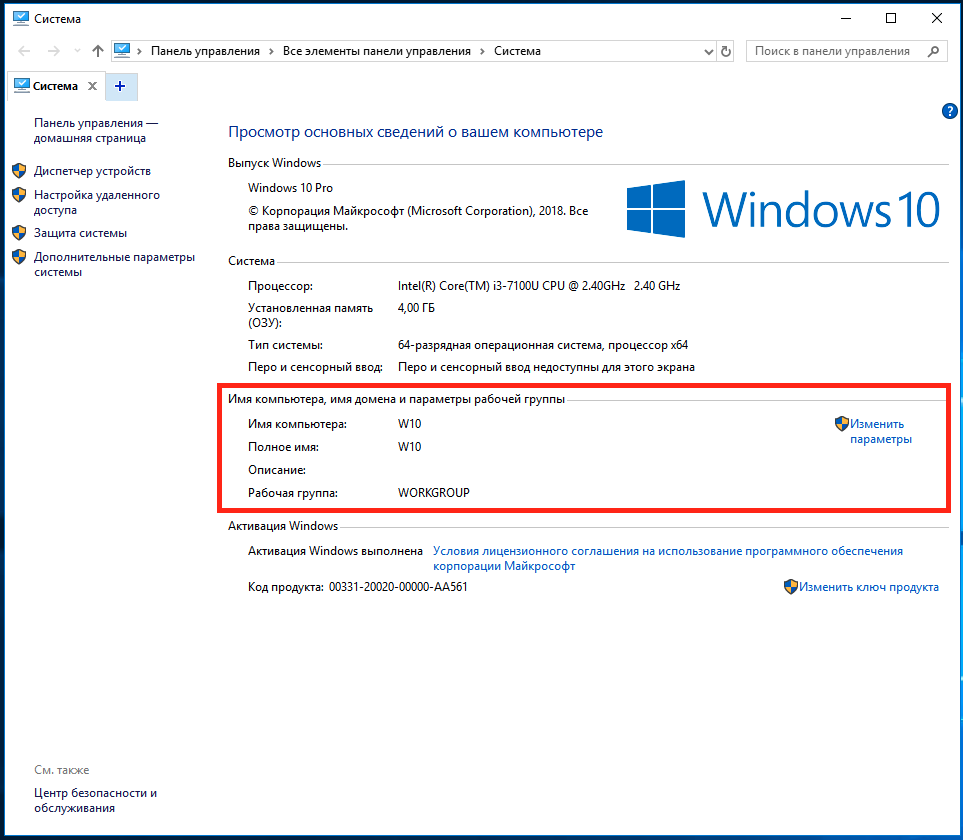Click Изменить параметры link
This screenshot has height=840, width=963.
[881, 432]
